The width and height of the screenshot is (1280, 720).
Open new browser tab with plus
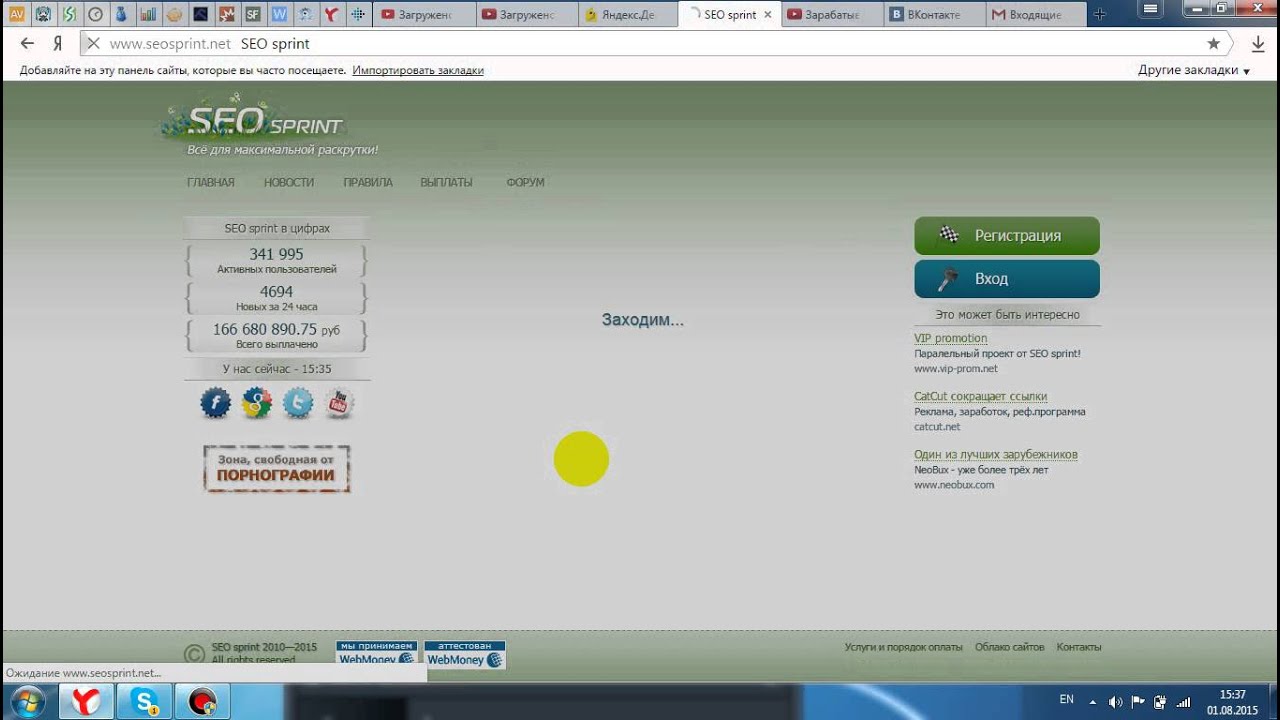1099,15
